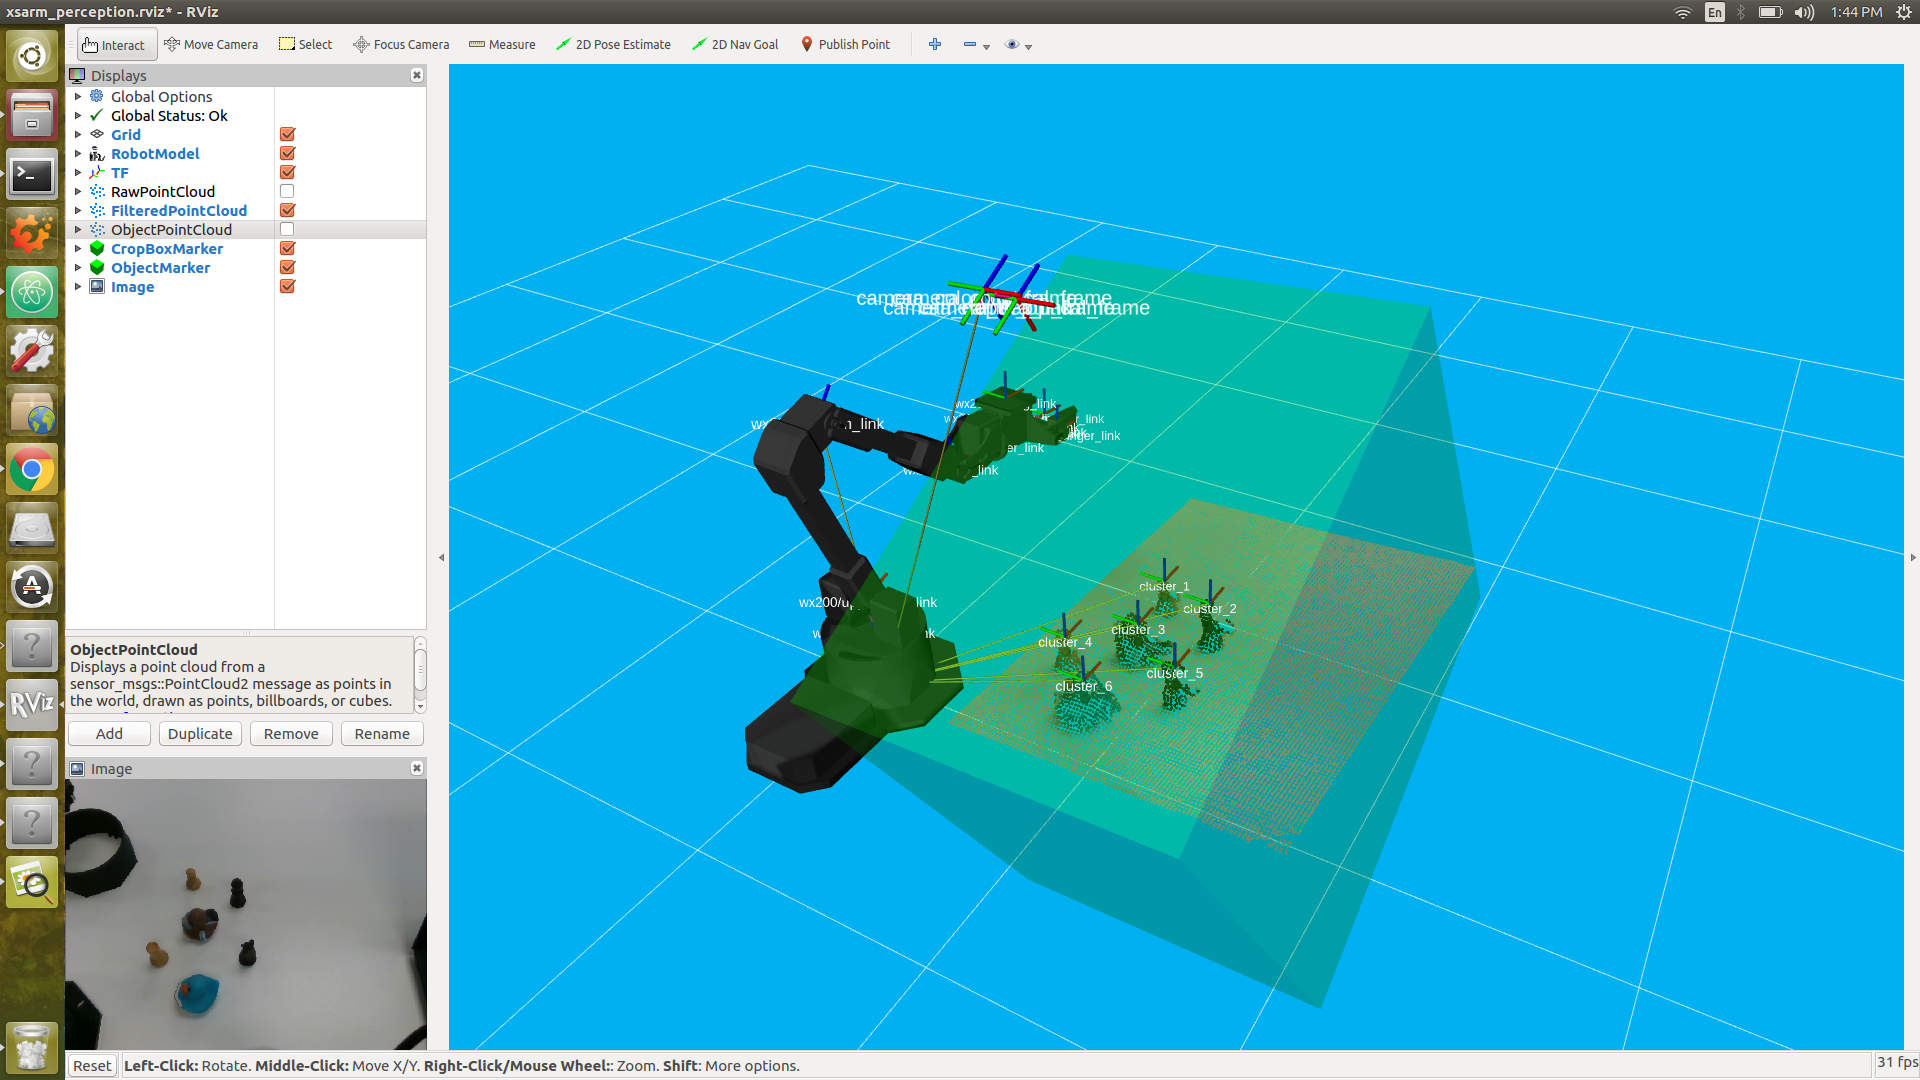Open the Ubuntu dash home icon

pyautogui.click(x=32, y=56)
